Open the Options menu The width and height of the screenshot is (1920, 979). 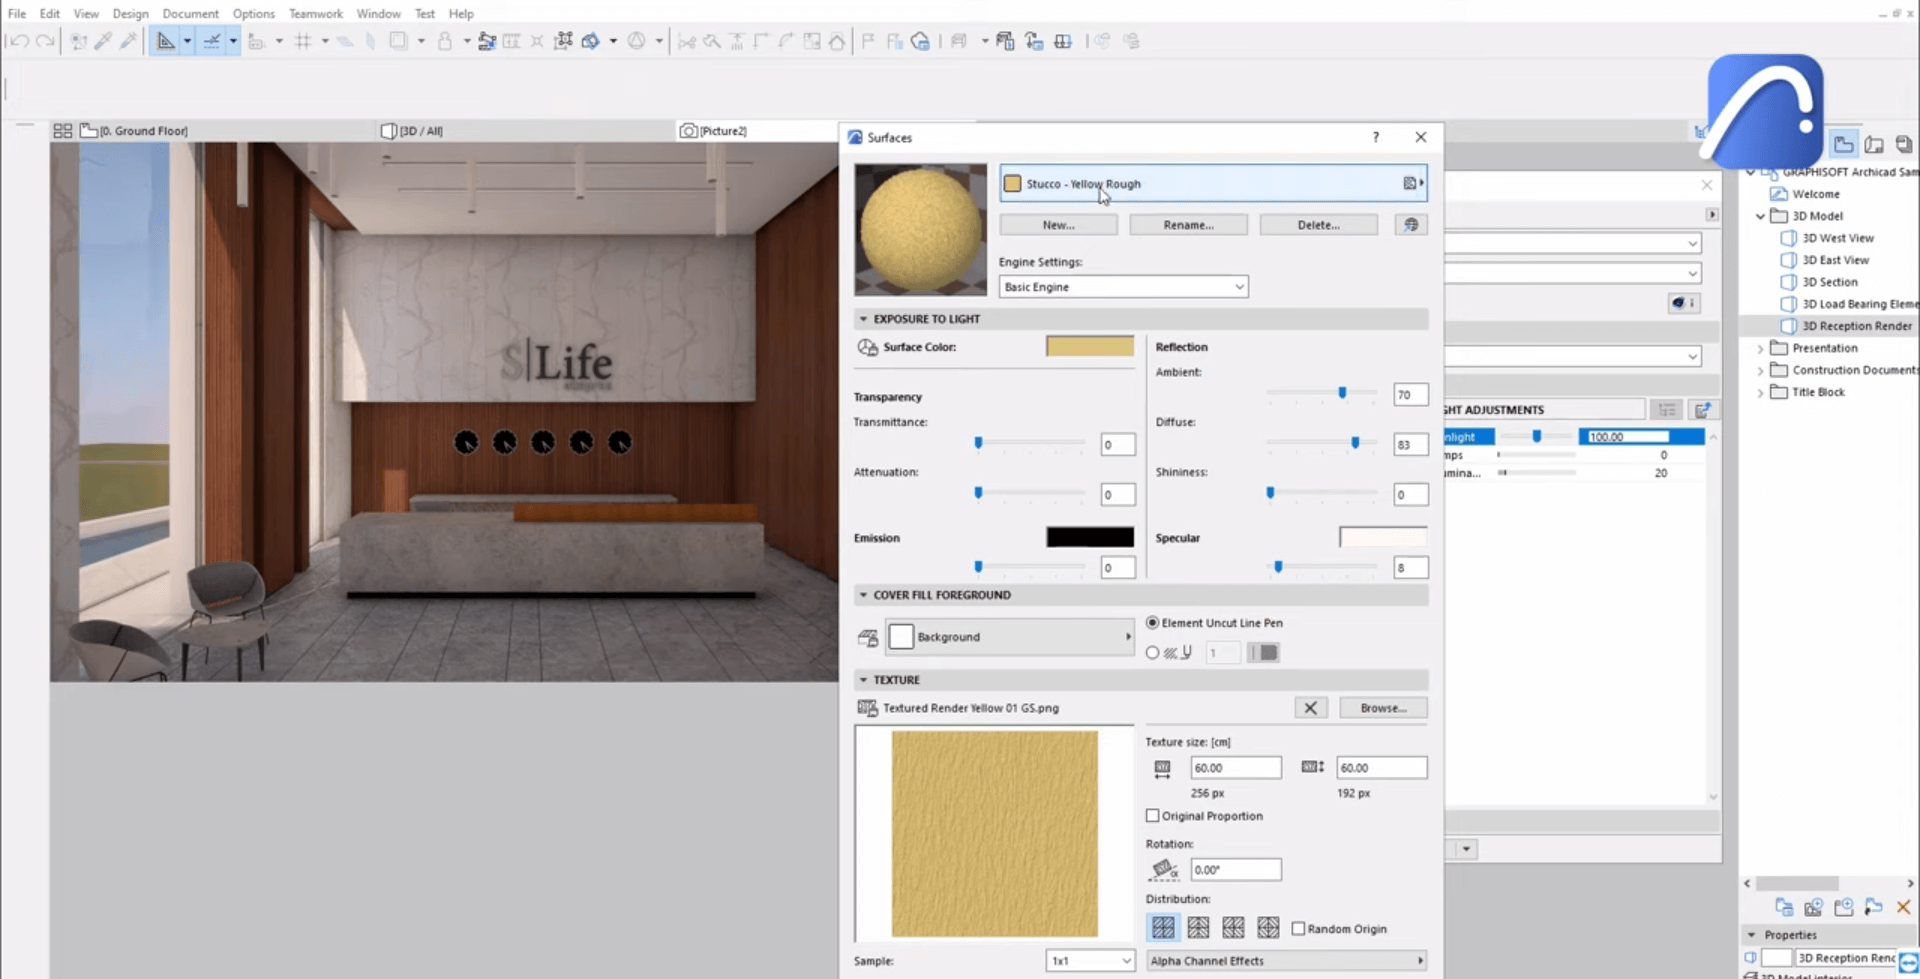click(253, 13)
